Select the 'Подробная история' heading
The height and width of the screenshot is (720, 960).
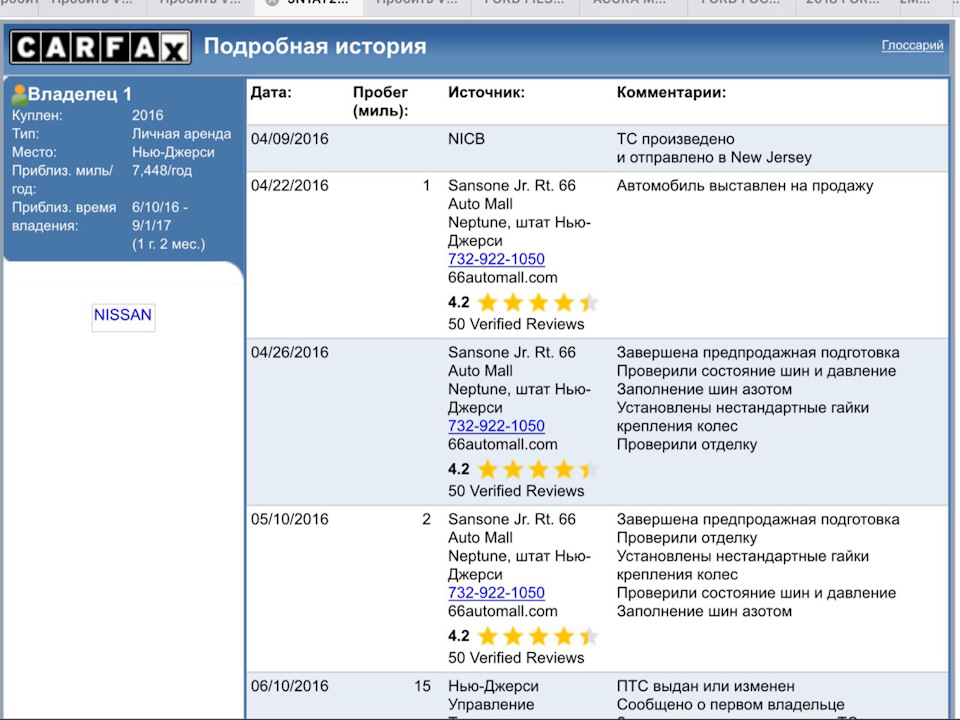(x=315, y=47)
